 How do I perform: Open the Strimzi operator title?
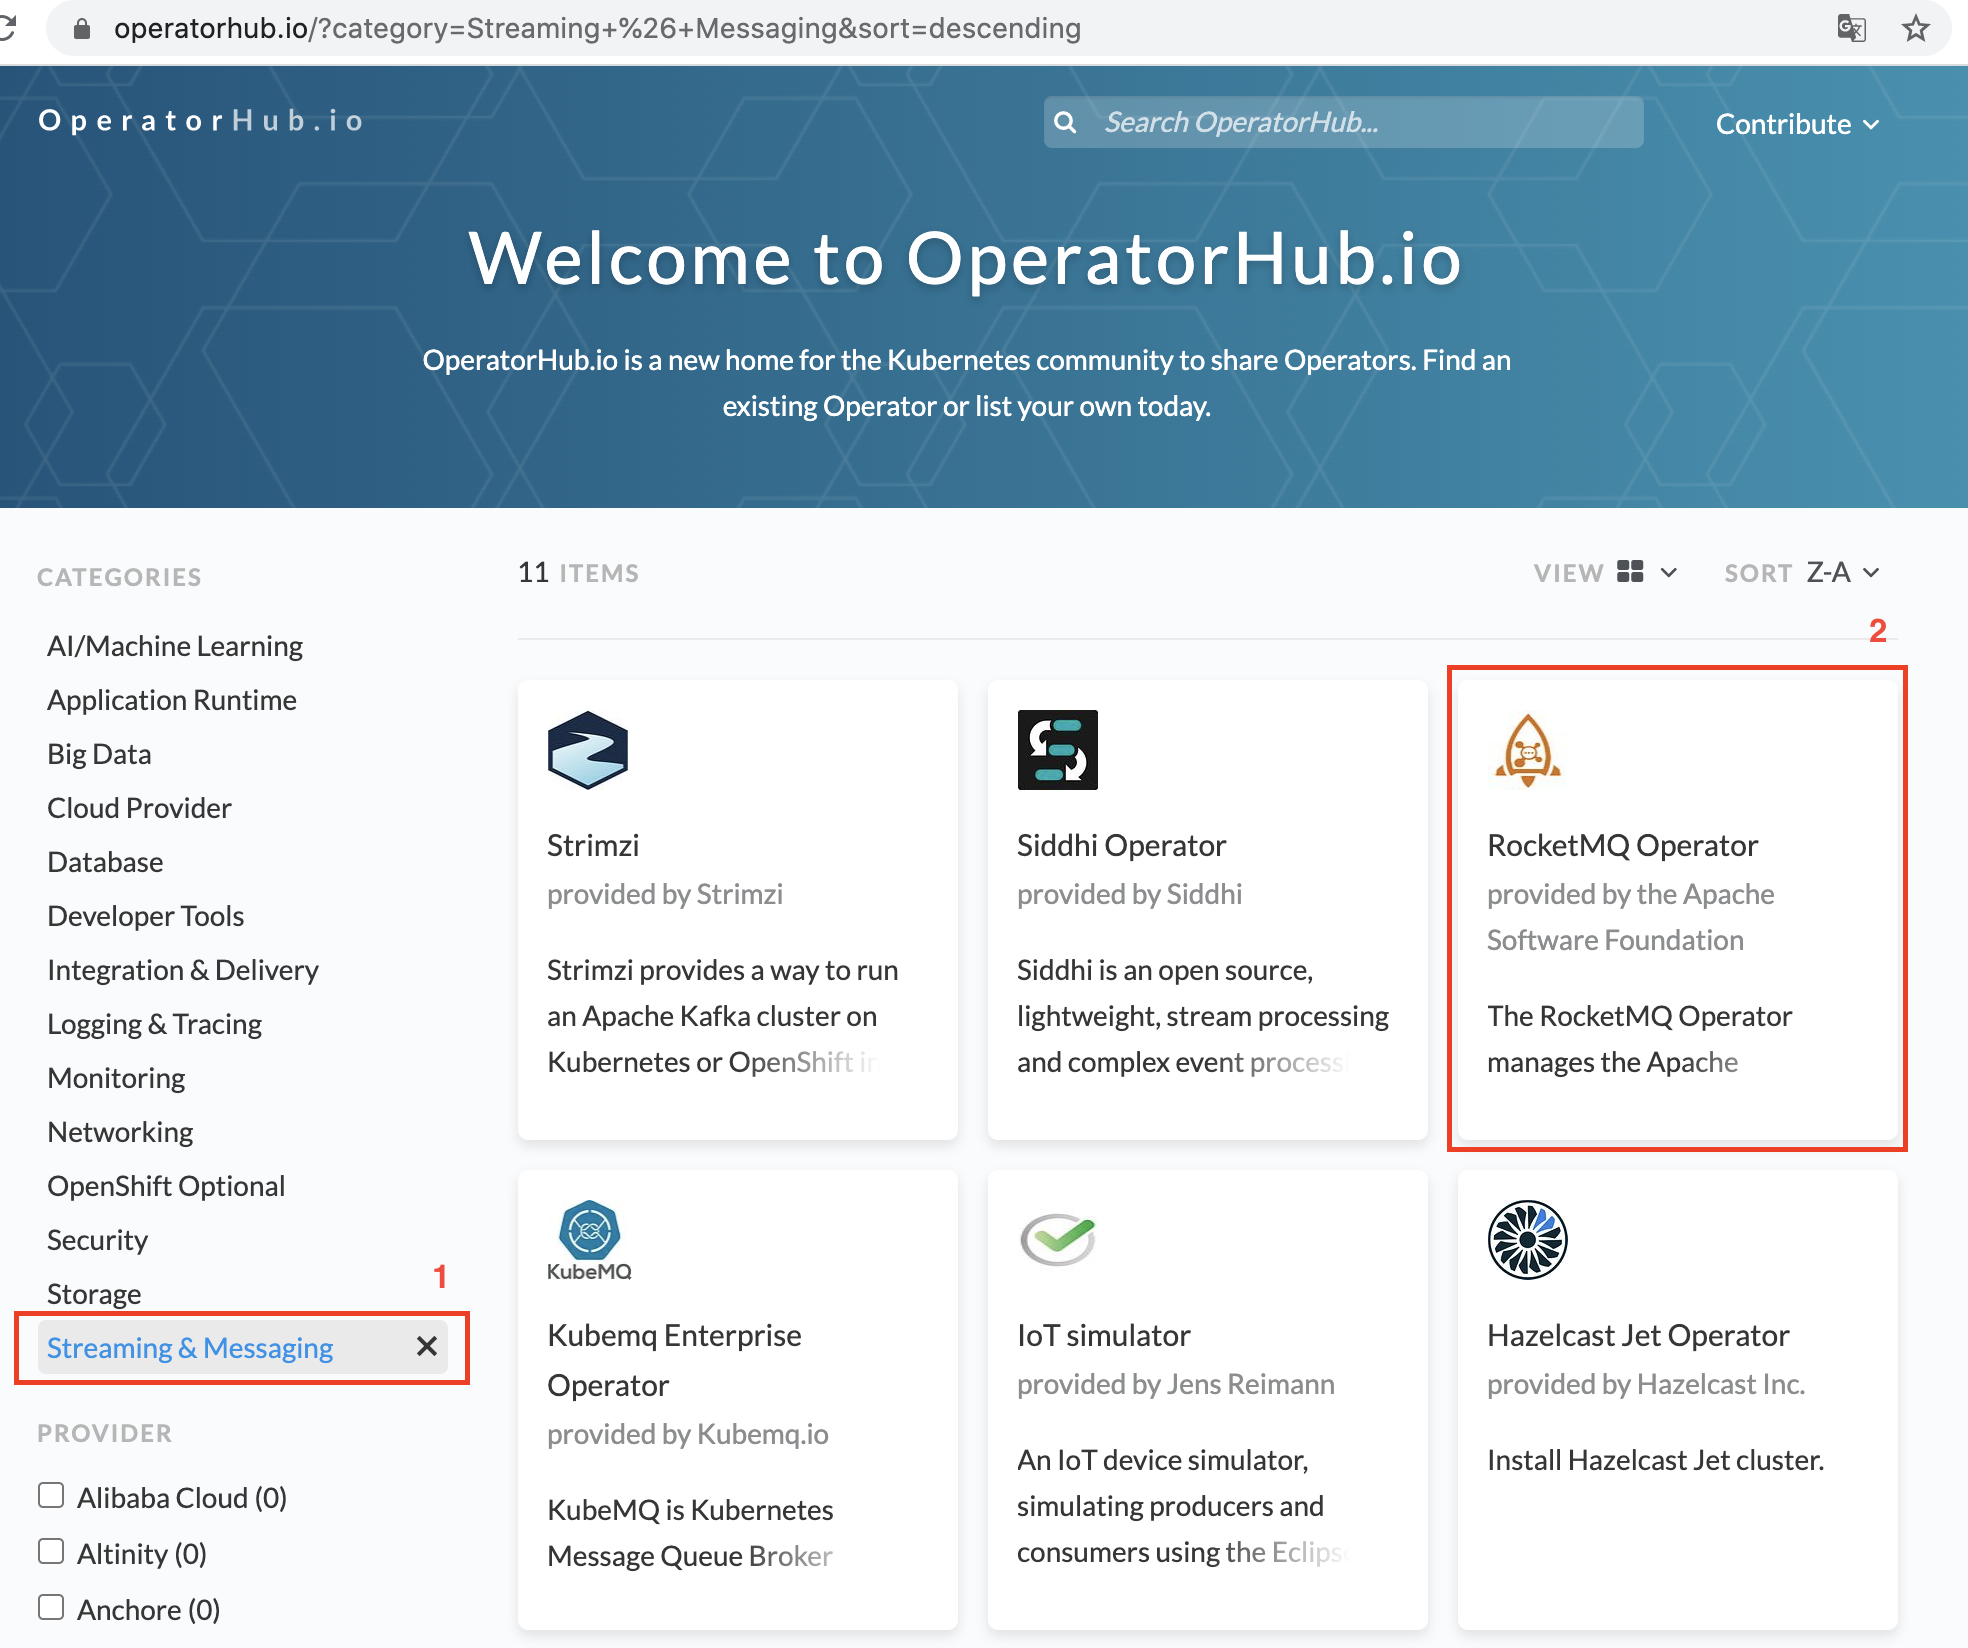click(x=593, y=845)
